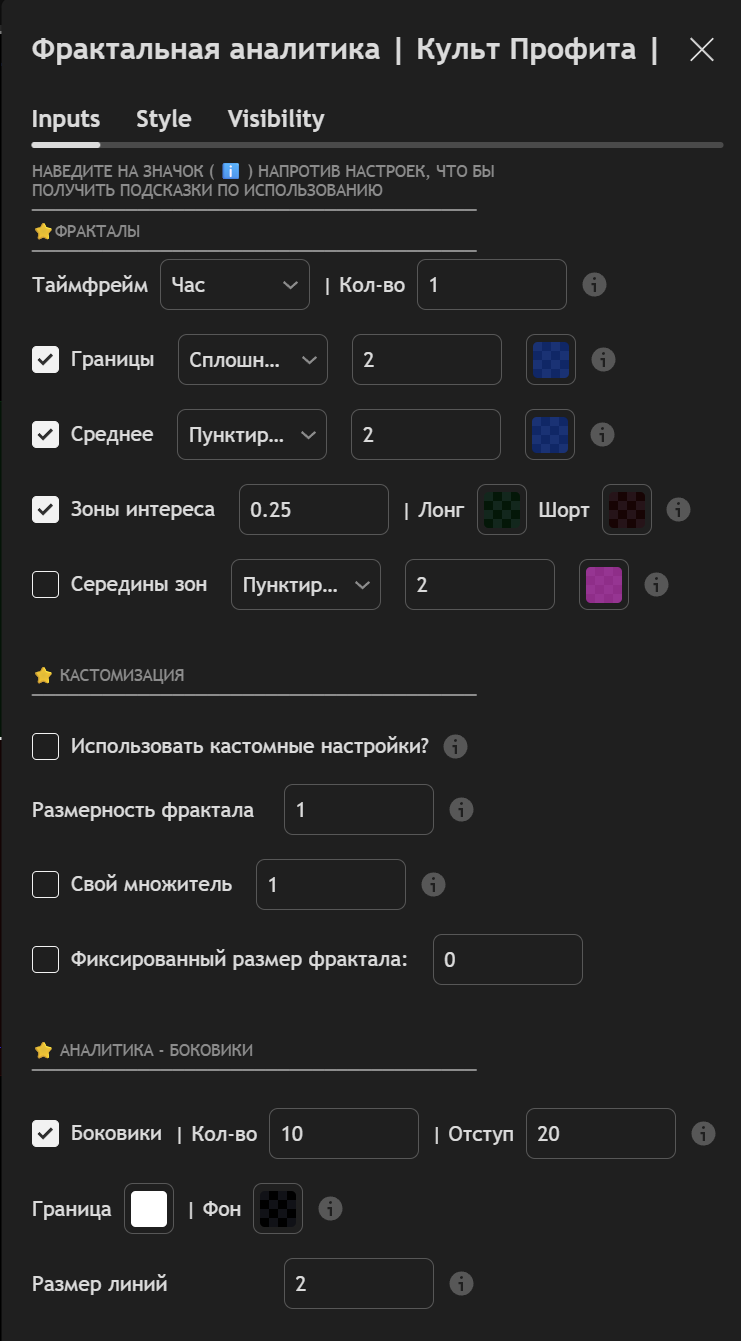Click info icon for Использовать кастомные настройки
This screenshot has height=1341, width=741.
(x=456, y=746)
